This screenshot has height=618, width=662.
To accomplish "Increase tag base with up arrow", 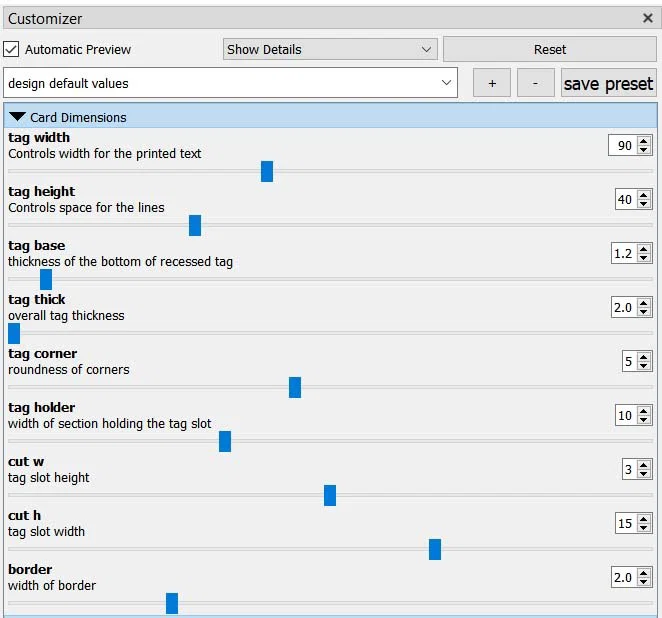I will point(643,249).
